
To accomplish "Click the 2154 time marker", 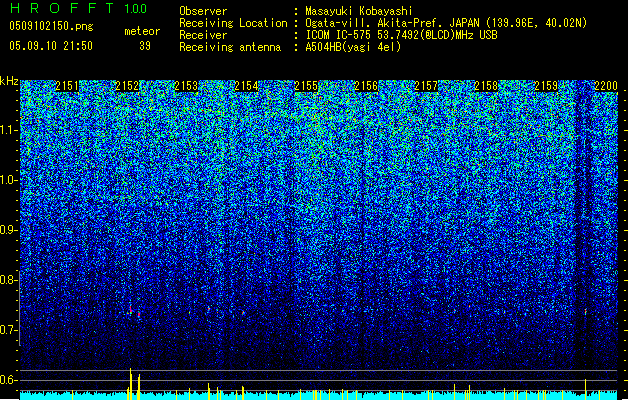I will [246, 86].
